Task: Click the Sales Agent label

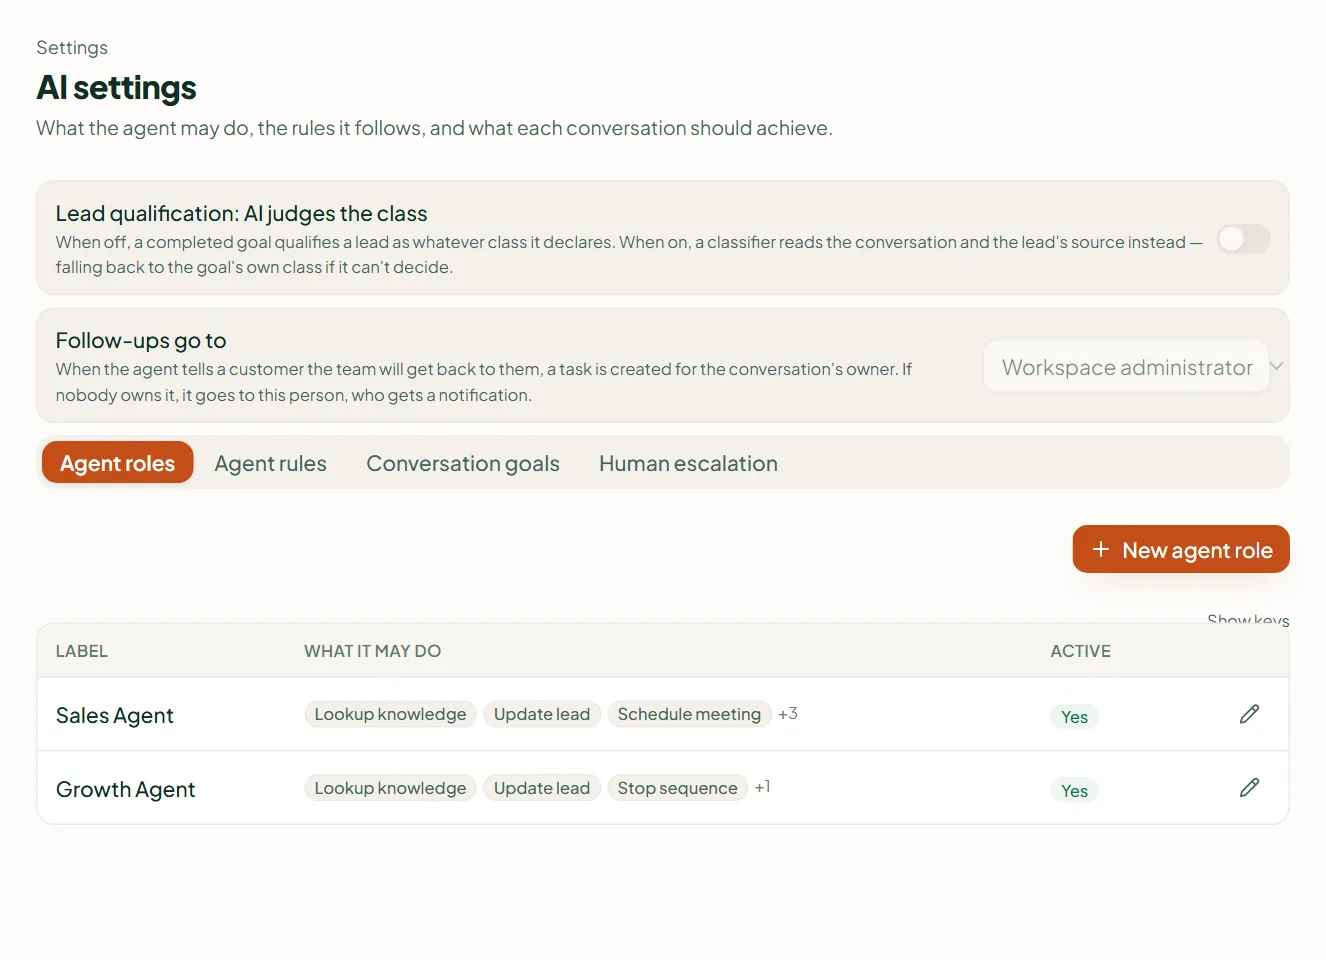Action: click(115, 715)
